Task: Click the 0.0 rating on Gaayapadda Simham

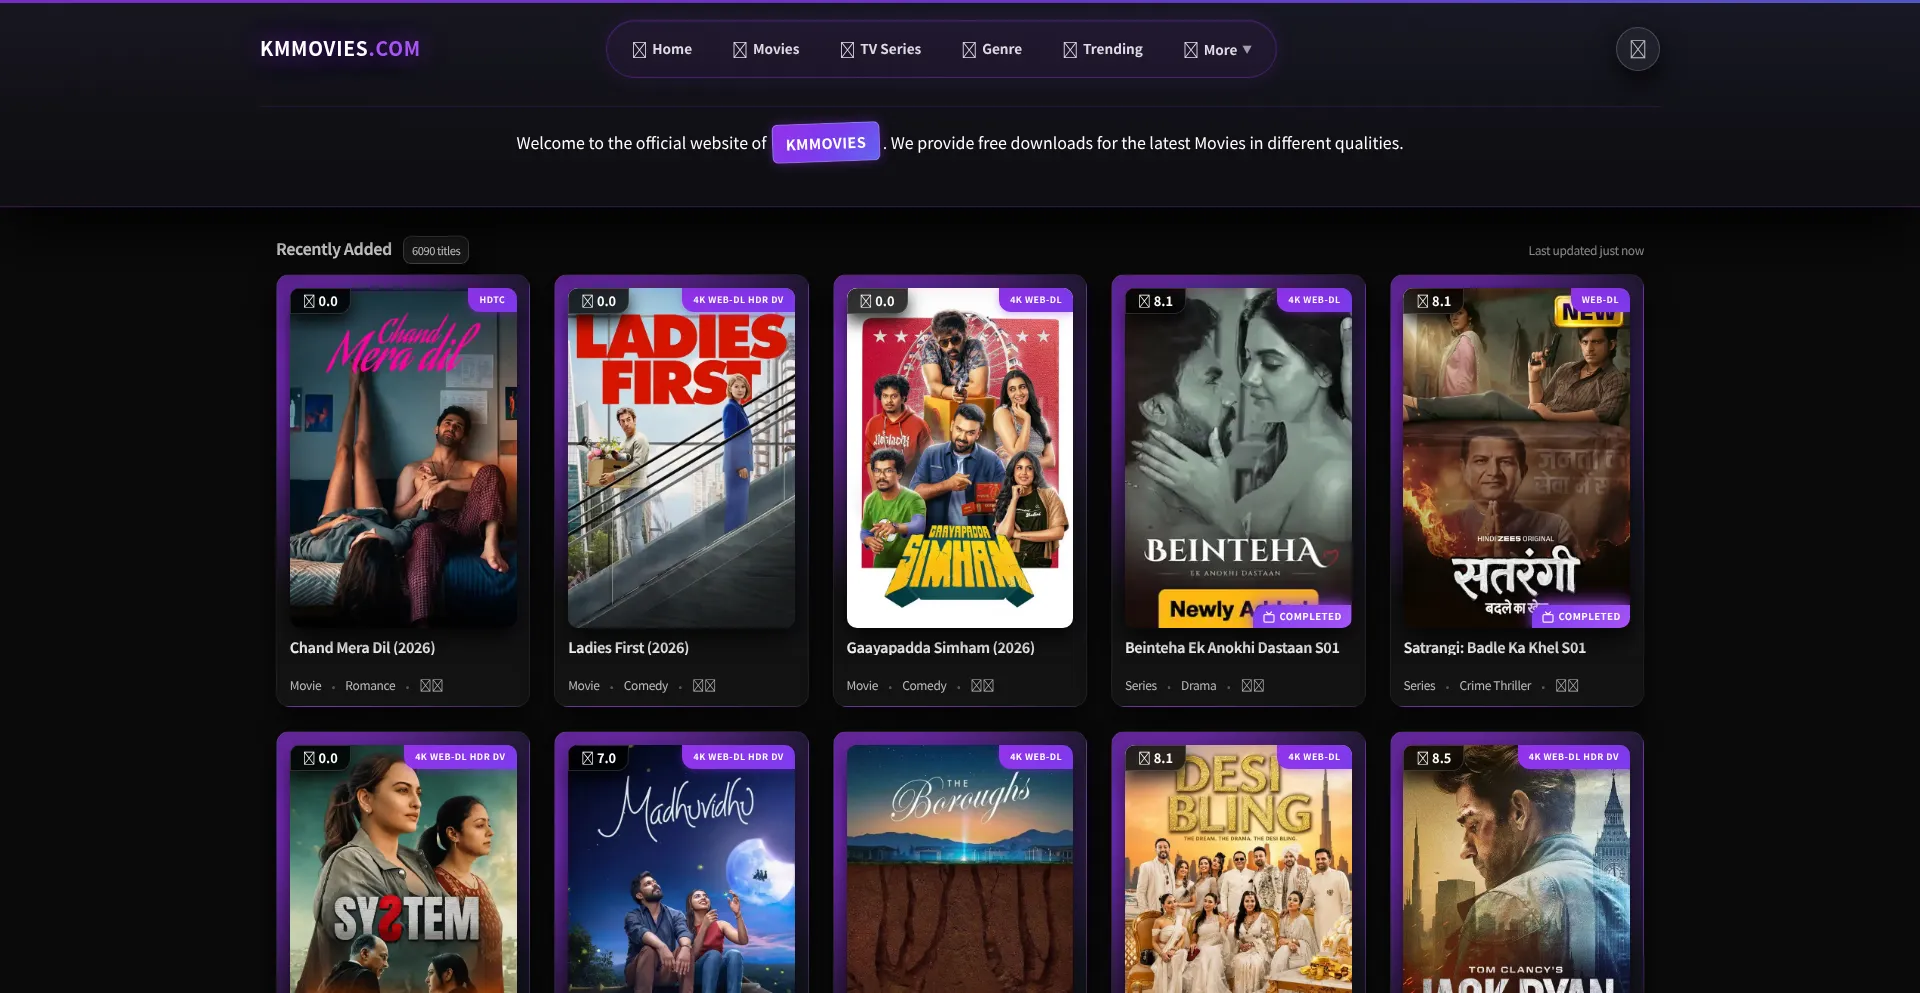Action: pyautogui.click(x=877, y=301)
